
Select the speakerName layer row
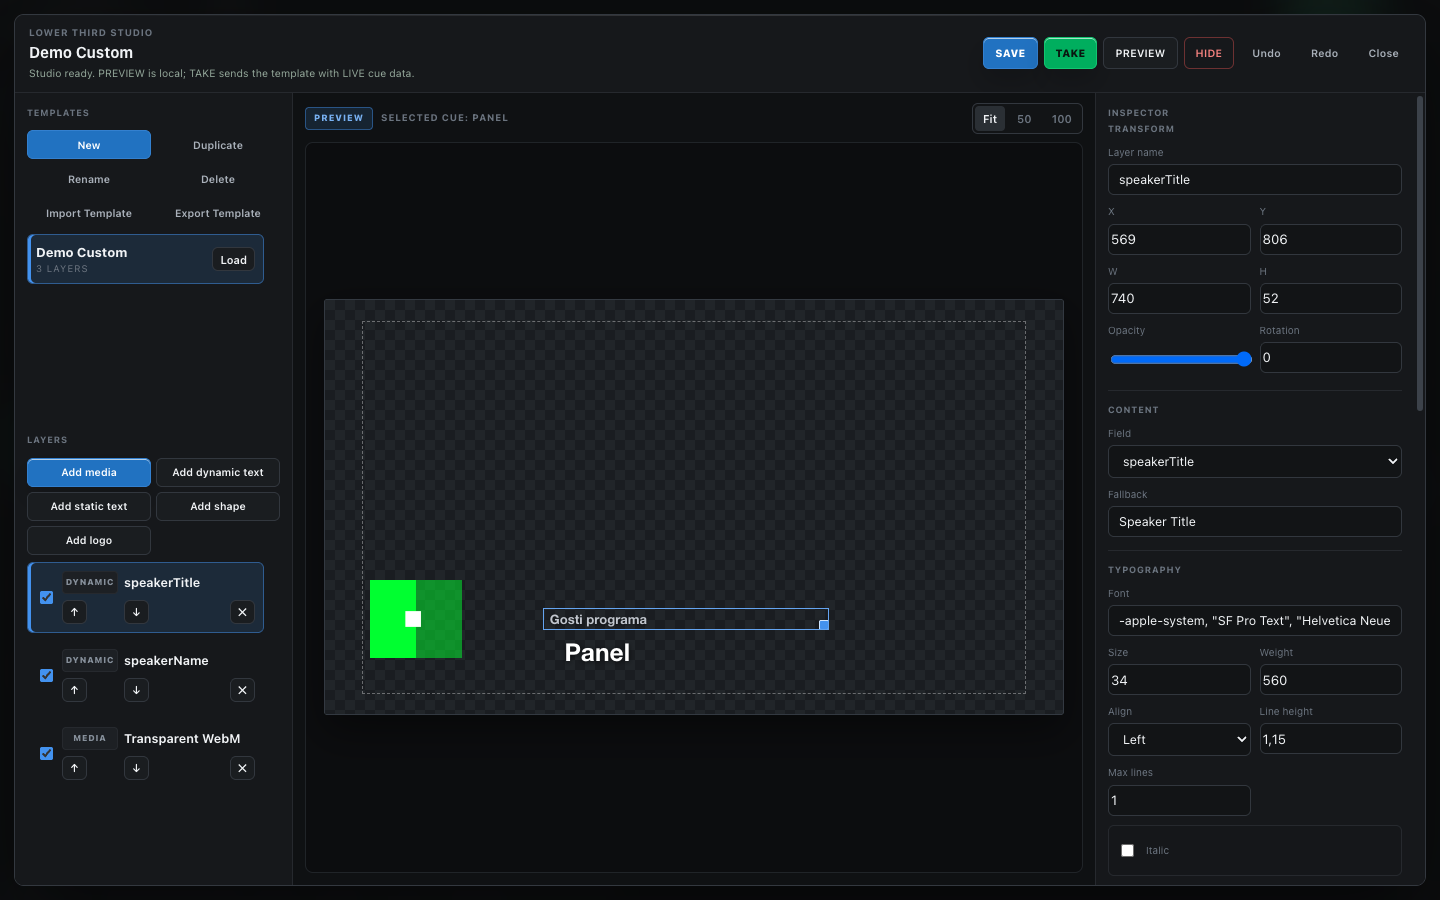[145, 675]
